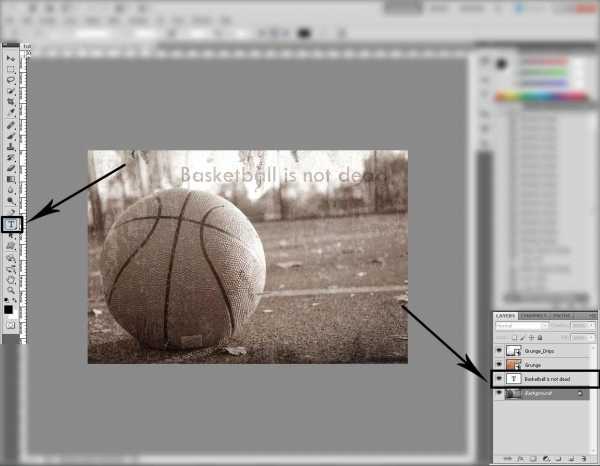Toggle lock all in Layers panel
The width and height of the screenshot is (600, 466).
click(540, 338)
